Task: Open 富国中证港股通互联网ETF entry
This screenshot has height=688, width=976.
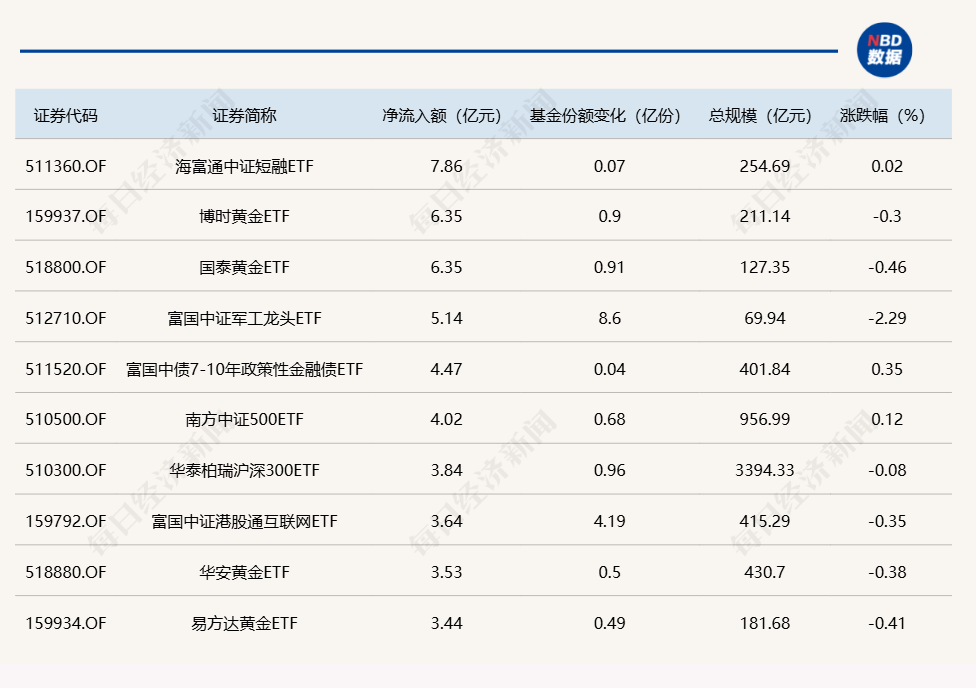Action: pos(244,521)
